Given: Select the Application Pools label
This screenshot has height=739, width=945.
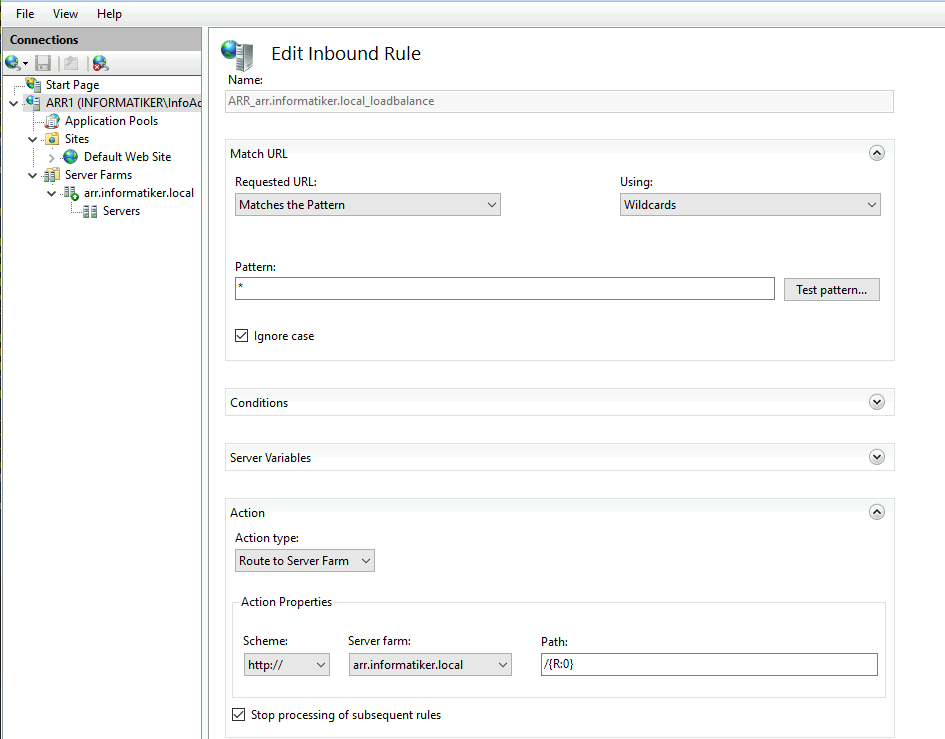Looking at the screenshot, I should click(111, 121).
